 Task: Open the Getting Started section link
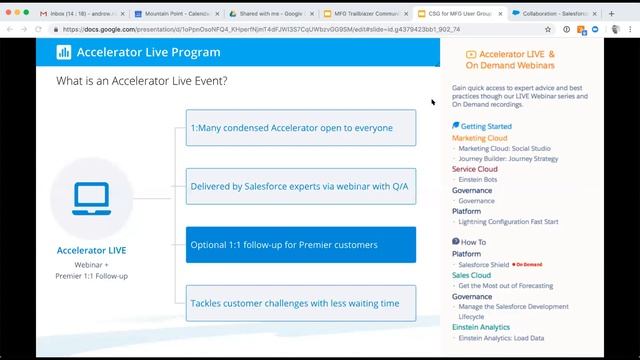coord(486,126)
